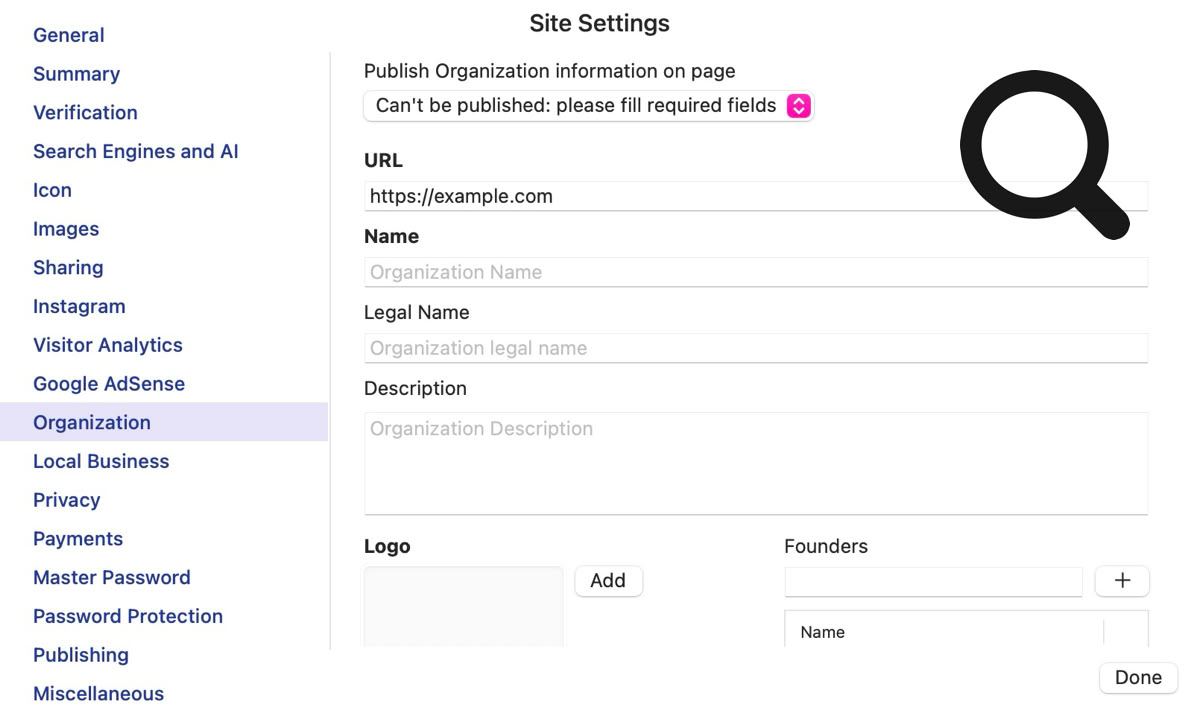Click the URL field with https://example.com
Screen dimensions: 1200x708
point(660,197)
